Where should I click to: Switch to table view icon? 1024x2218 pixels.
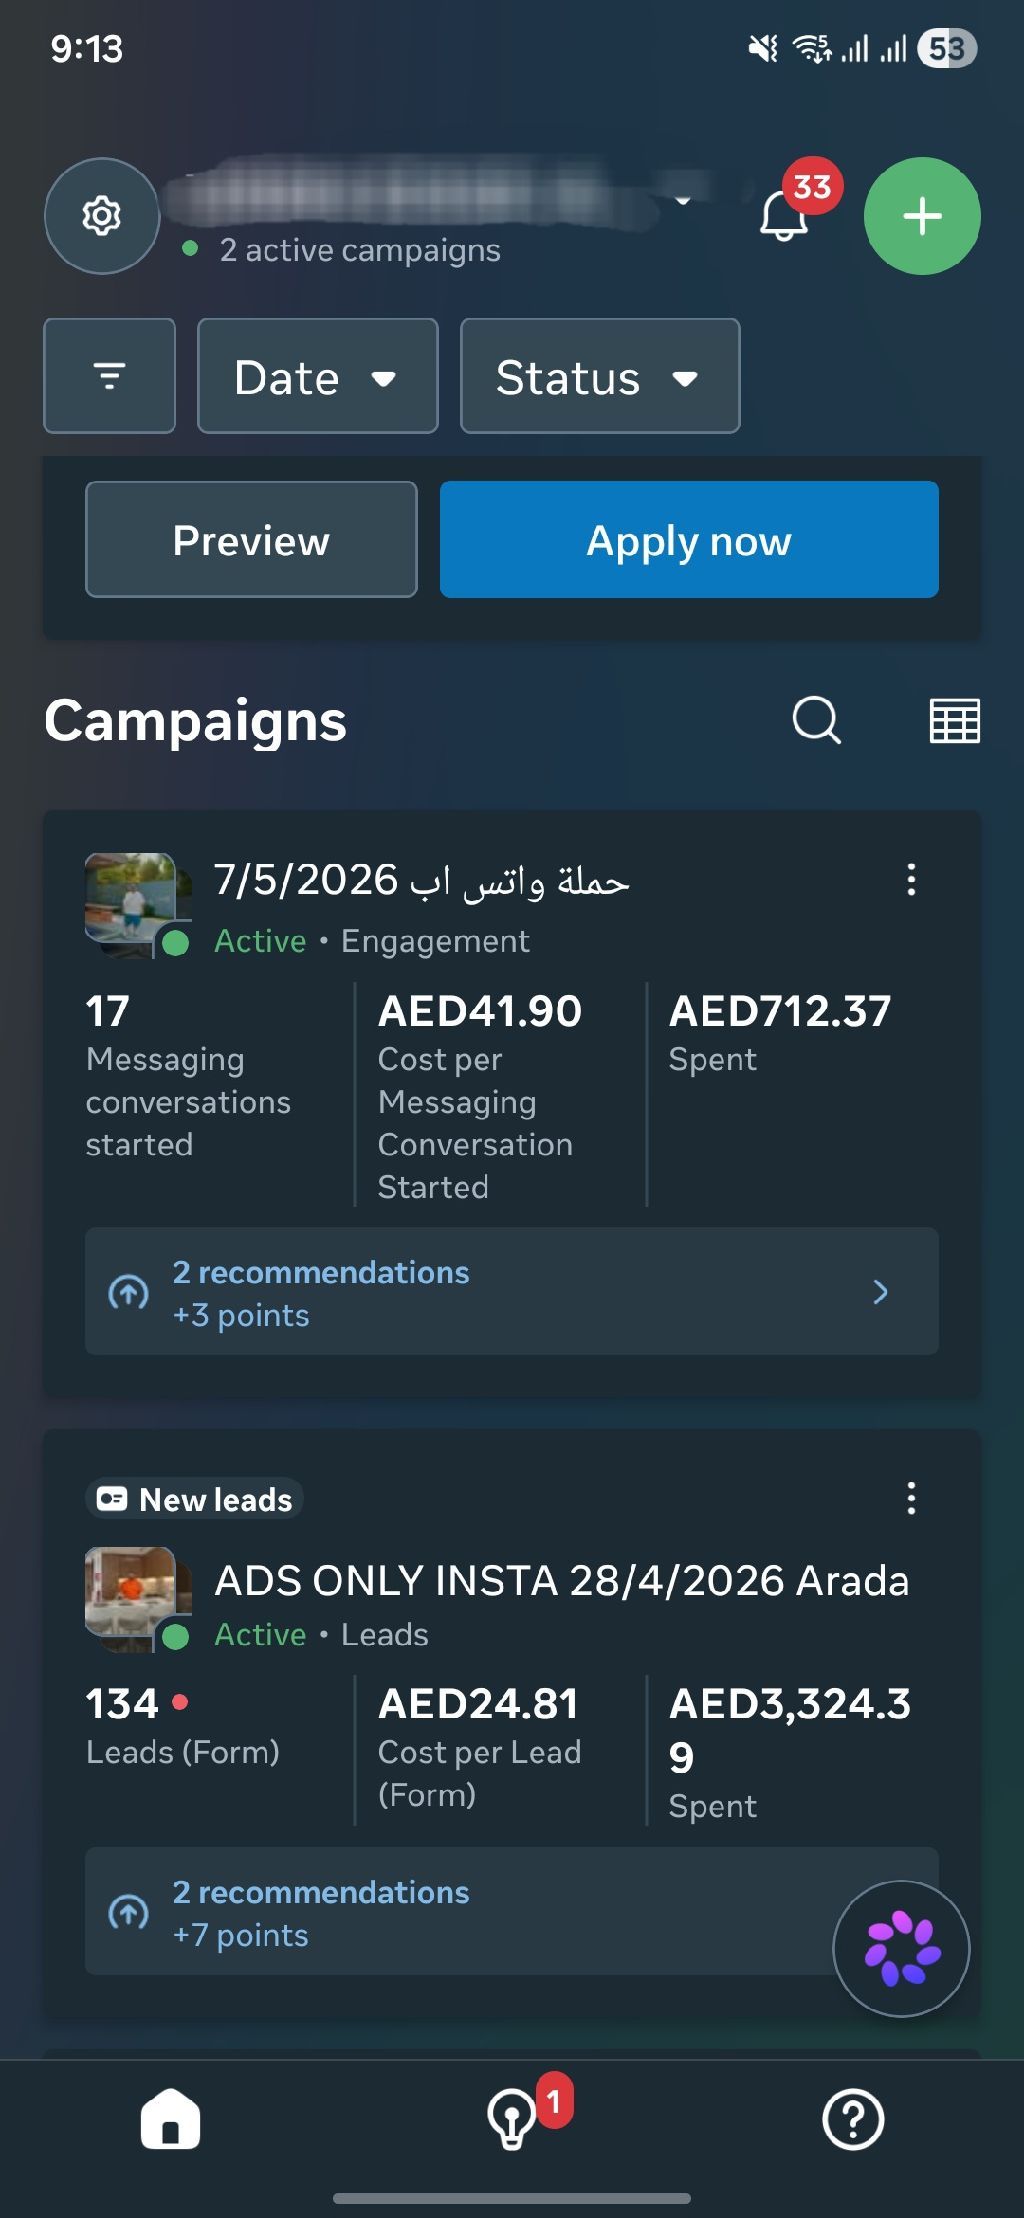(x=955, y=721)
